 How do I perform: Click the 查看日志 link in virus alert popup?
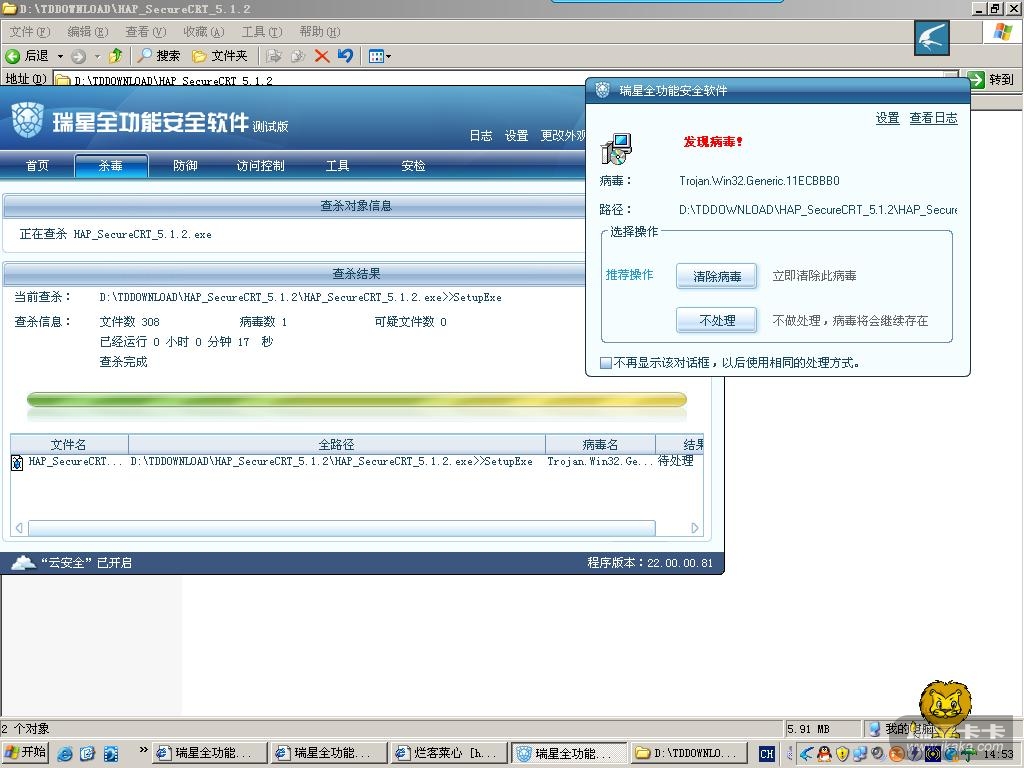pos(933,118)
